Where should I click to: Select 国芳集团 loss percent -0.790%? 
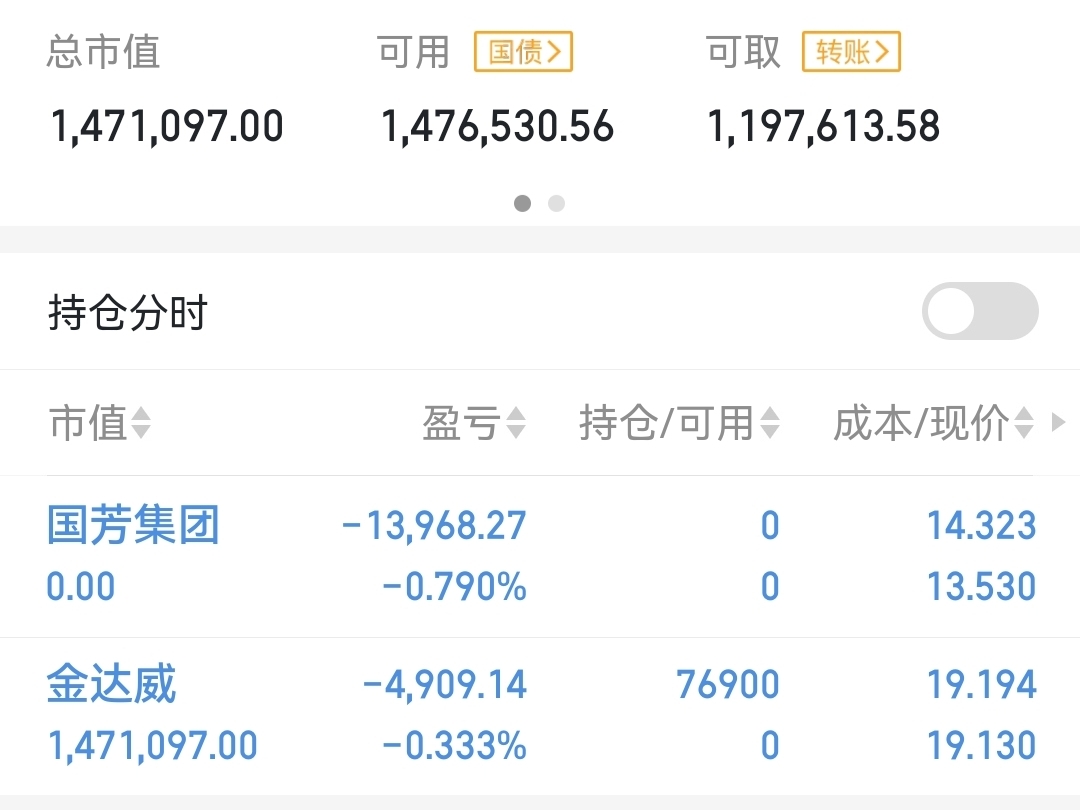(455, 587)
